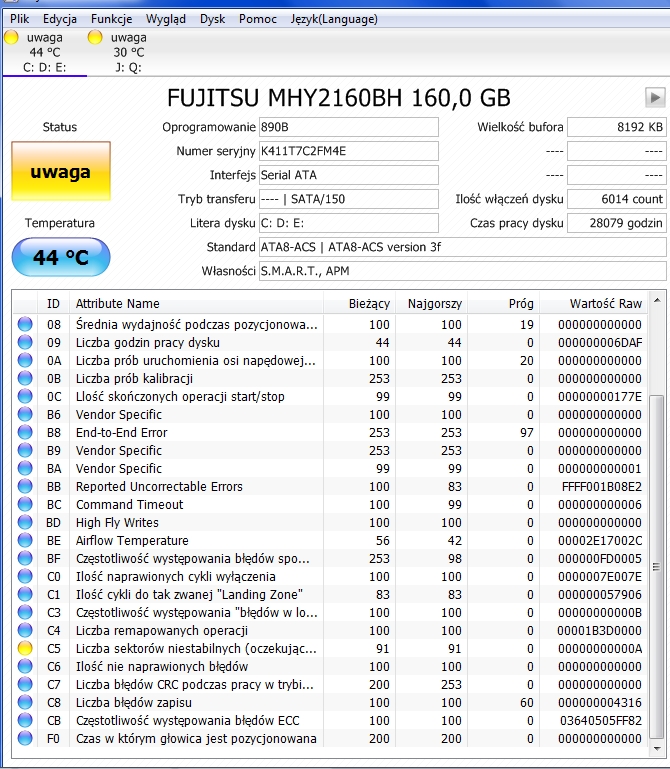Click raw value FFFF001B08E2
Viewport: 670px width, 769px height.
click(x=601, y=487)
